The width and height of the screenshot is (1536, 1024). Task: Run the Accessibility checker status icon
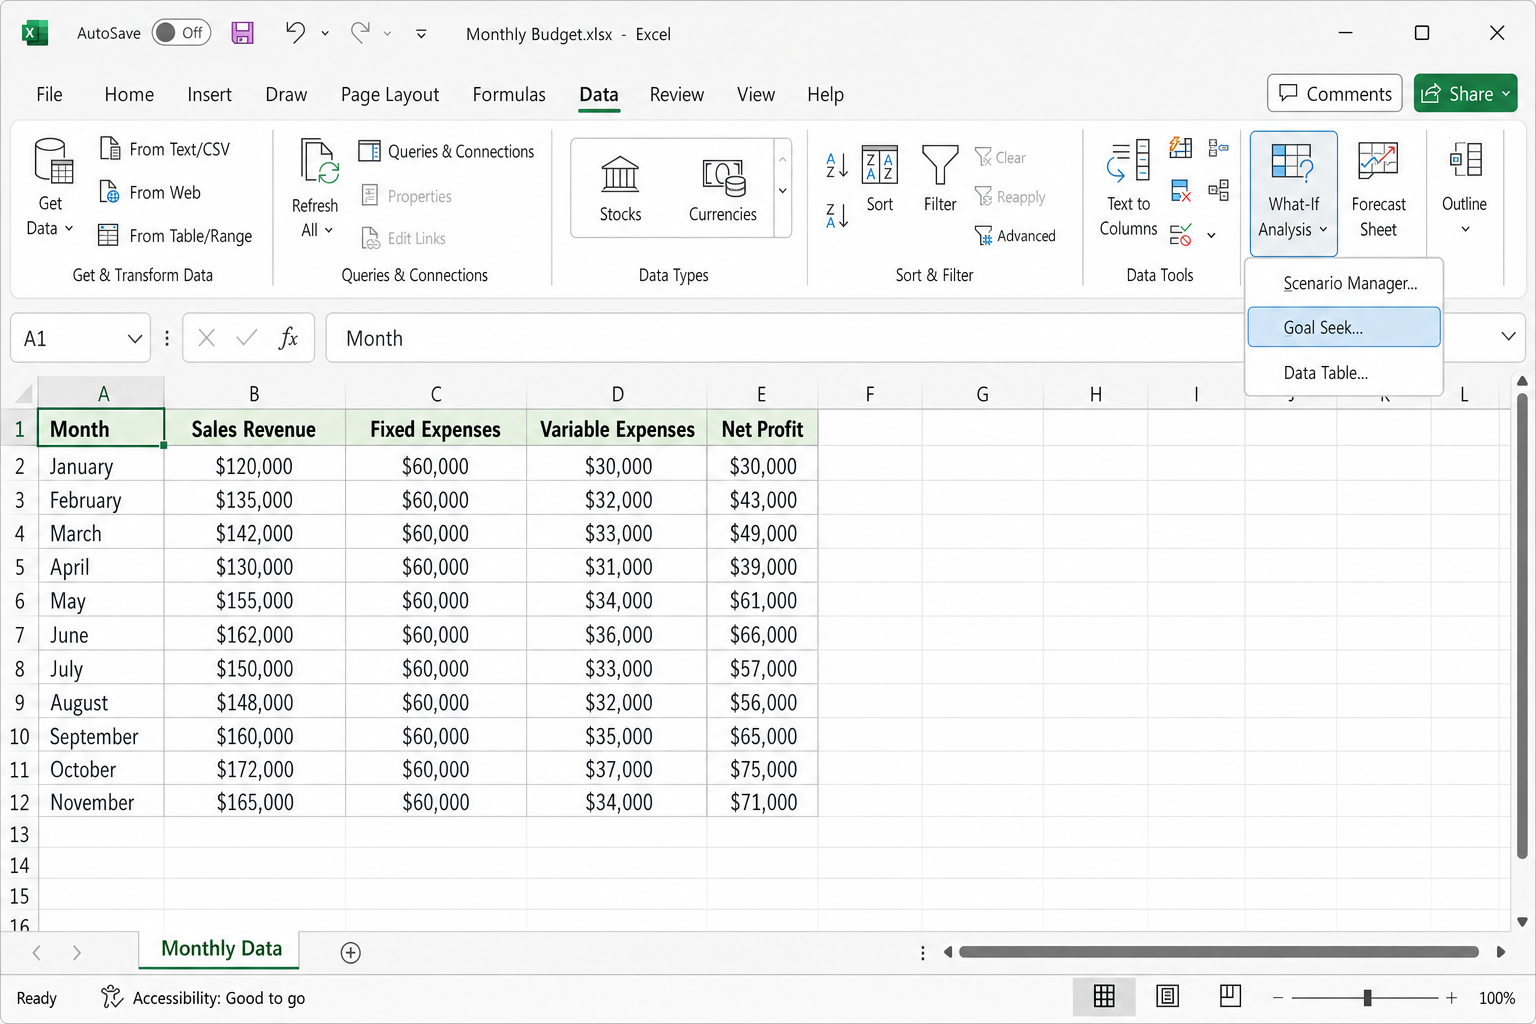(x=112, y=997)
